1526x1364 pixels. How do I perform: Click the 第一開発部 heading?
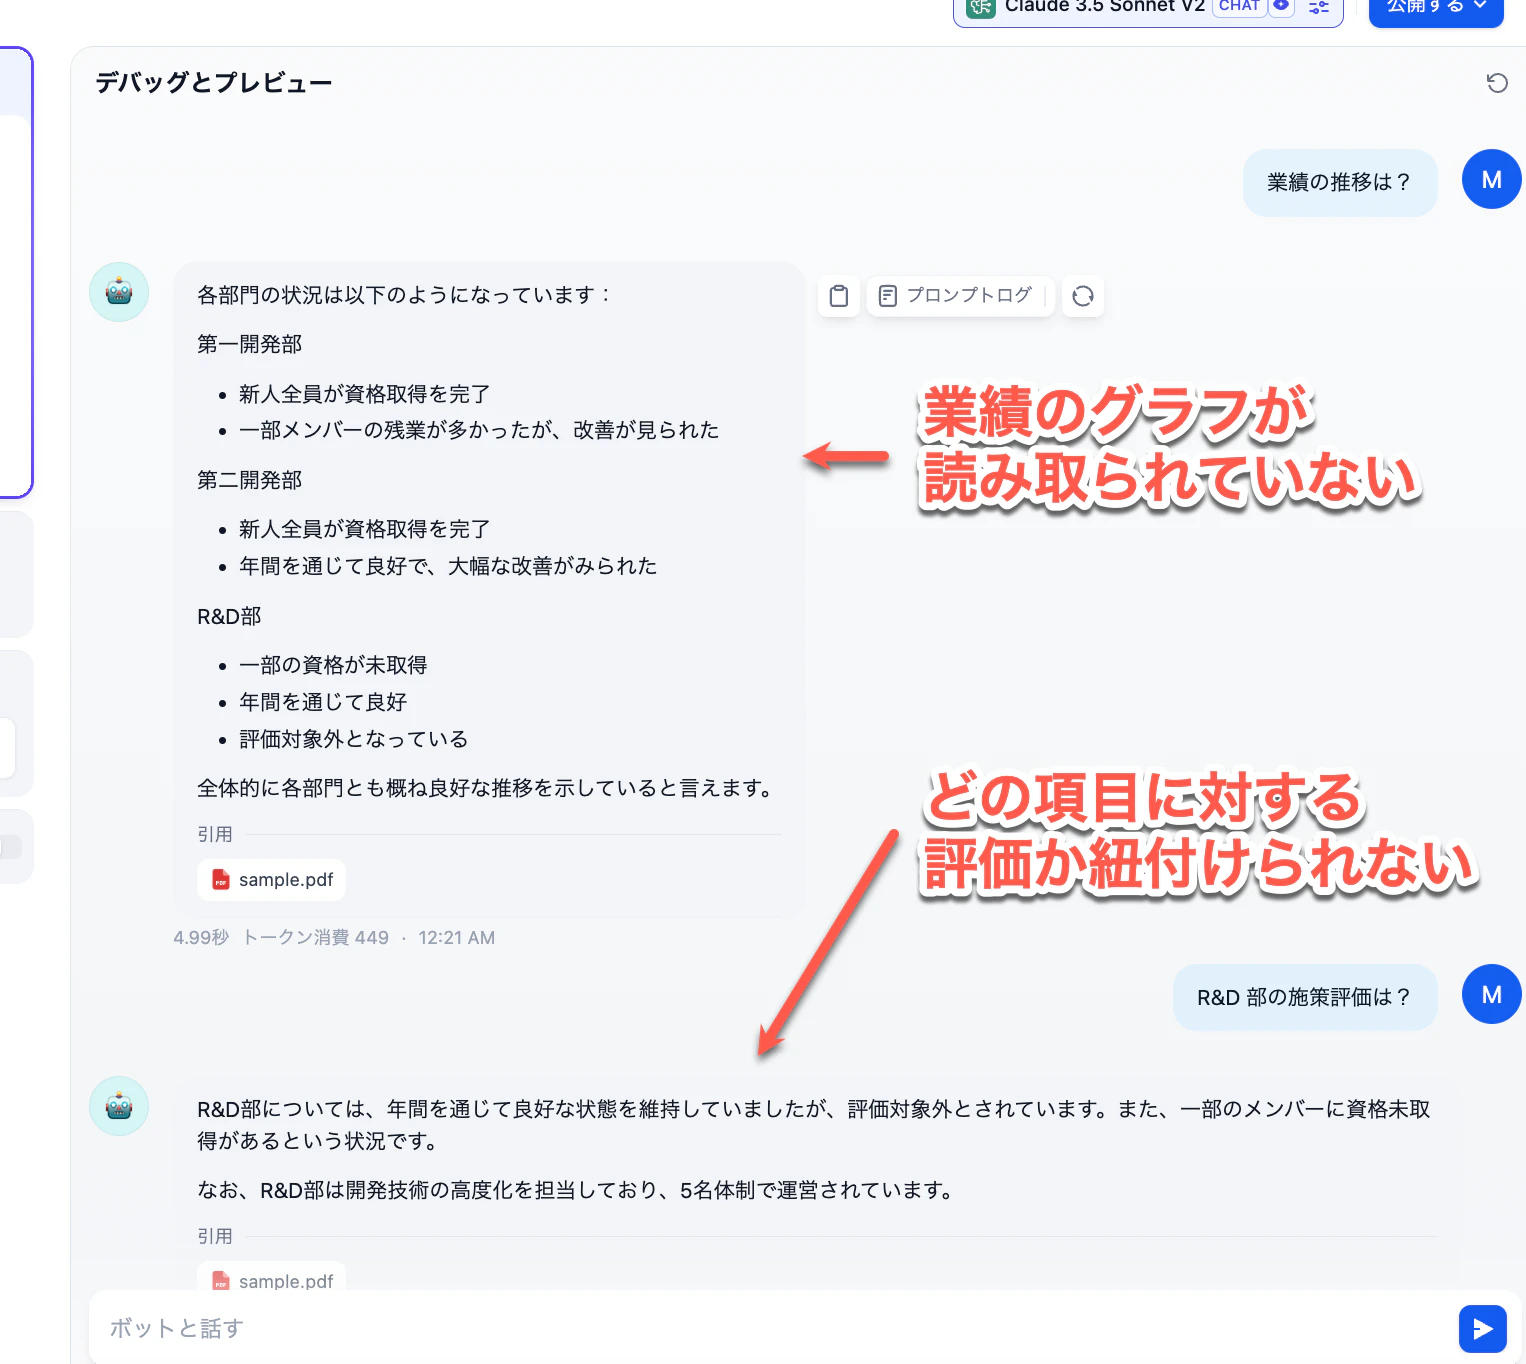click(x=250, y=344)
